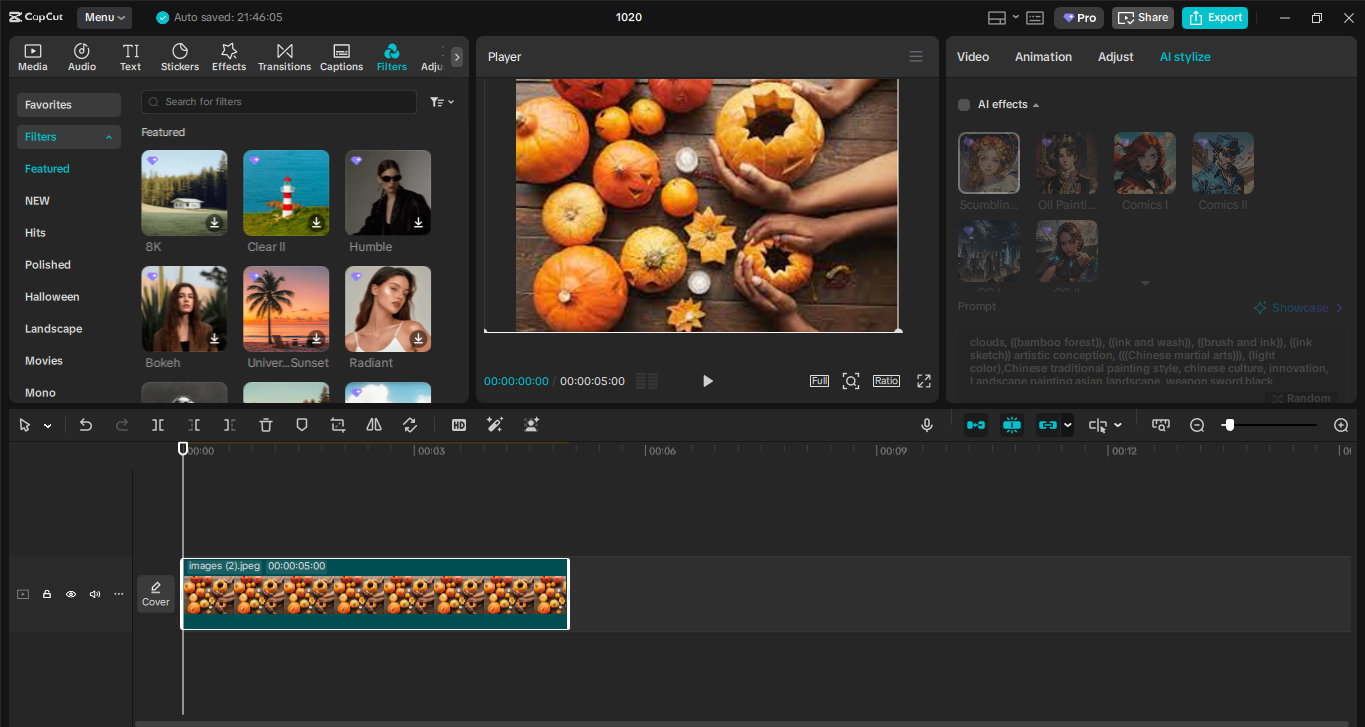Viewport: 1365px width, 727px height.
Task: Hide the video track using the eye icon
Action: 70,594
